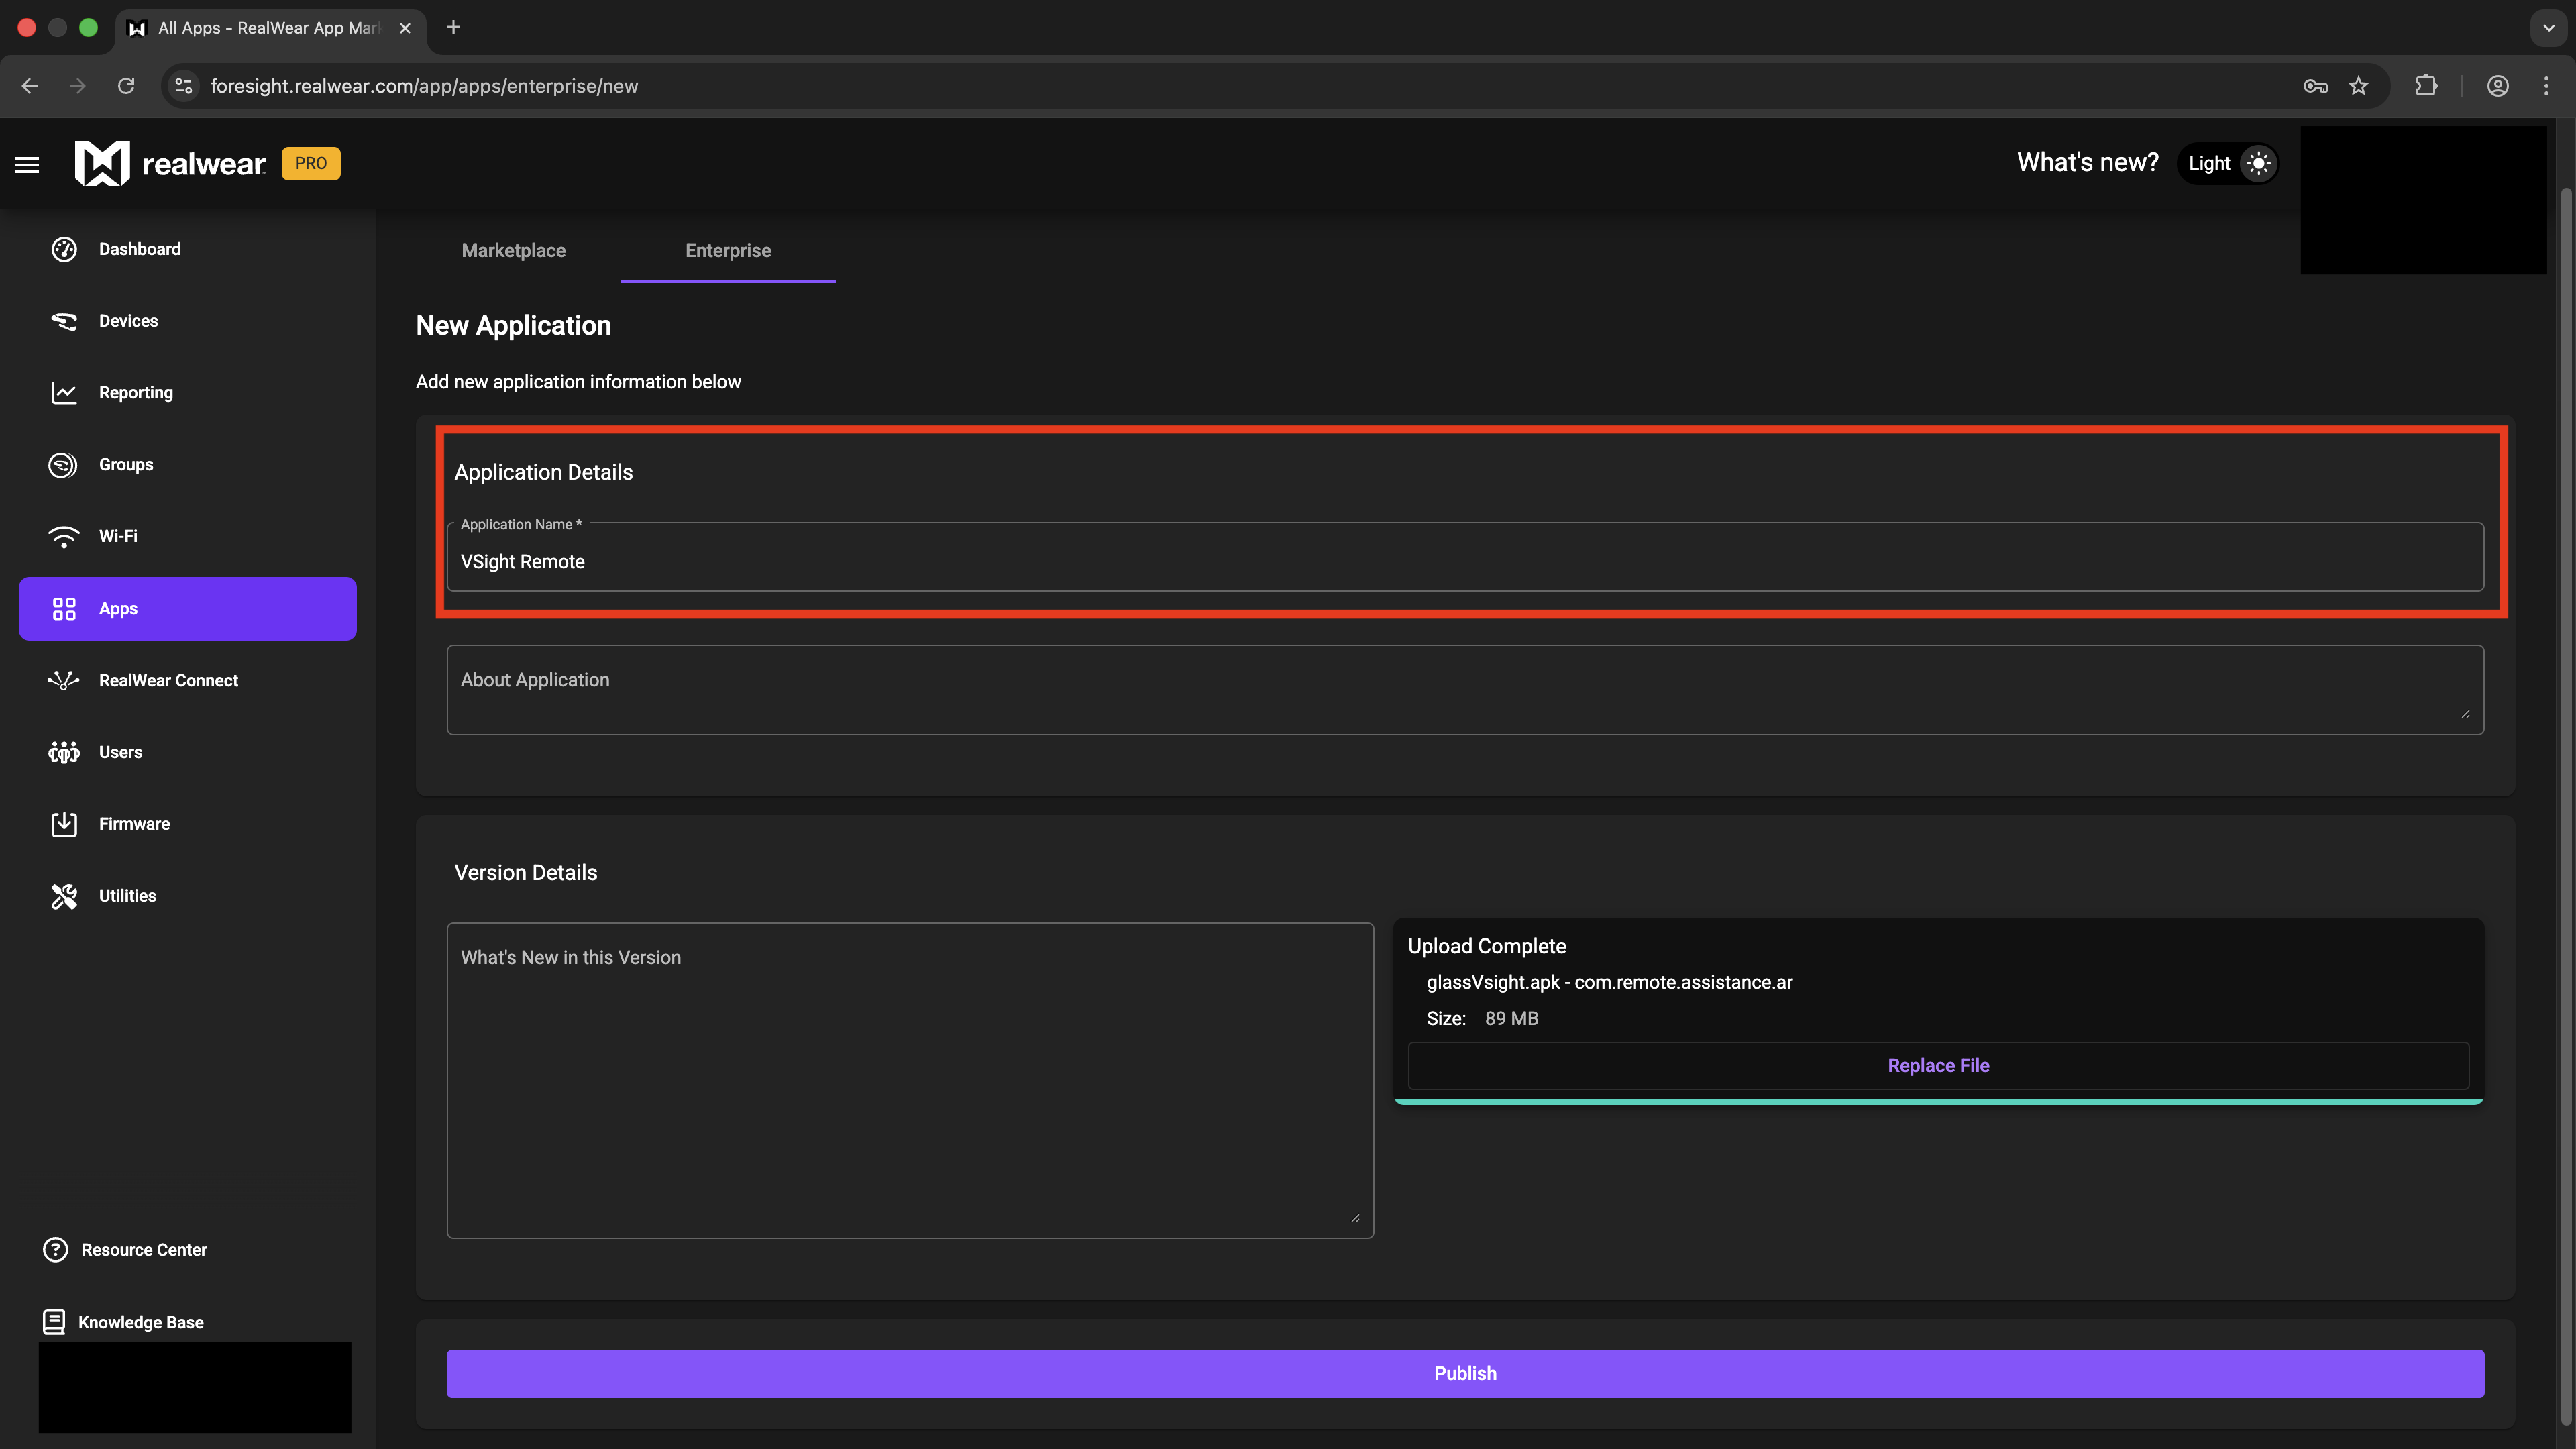Click the 89 MB size value
The width and height of the screenshot is (2576, 1449).
1511,1019
